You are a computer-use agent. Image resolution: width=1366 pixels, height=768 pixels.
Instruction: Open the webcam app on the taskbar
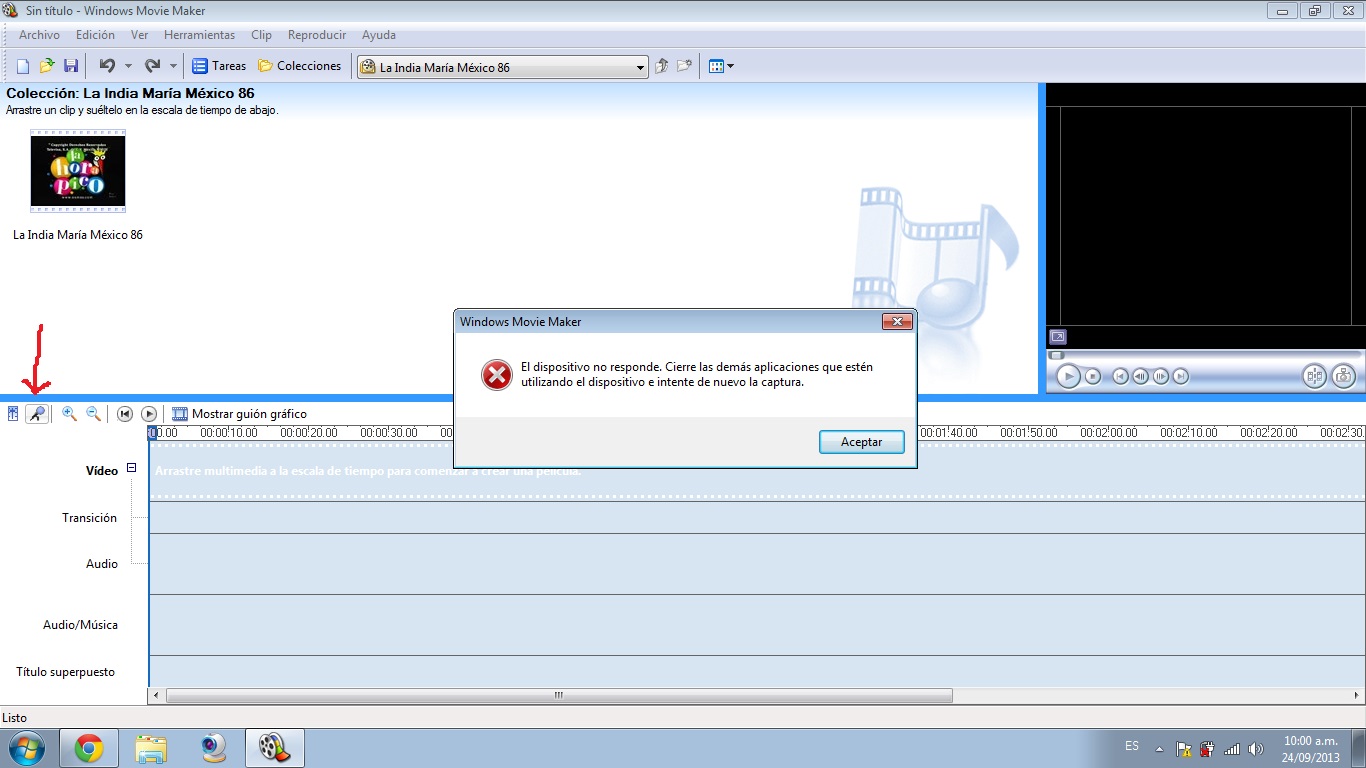click(213, 748)
